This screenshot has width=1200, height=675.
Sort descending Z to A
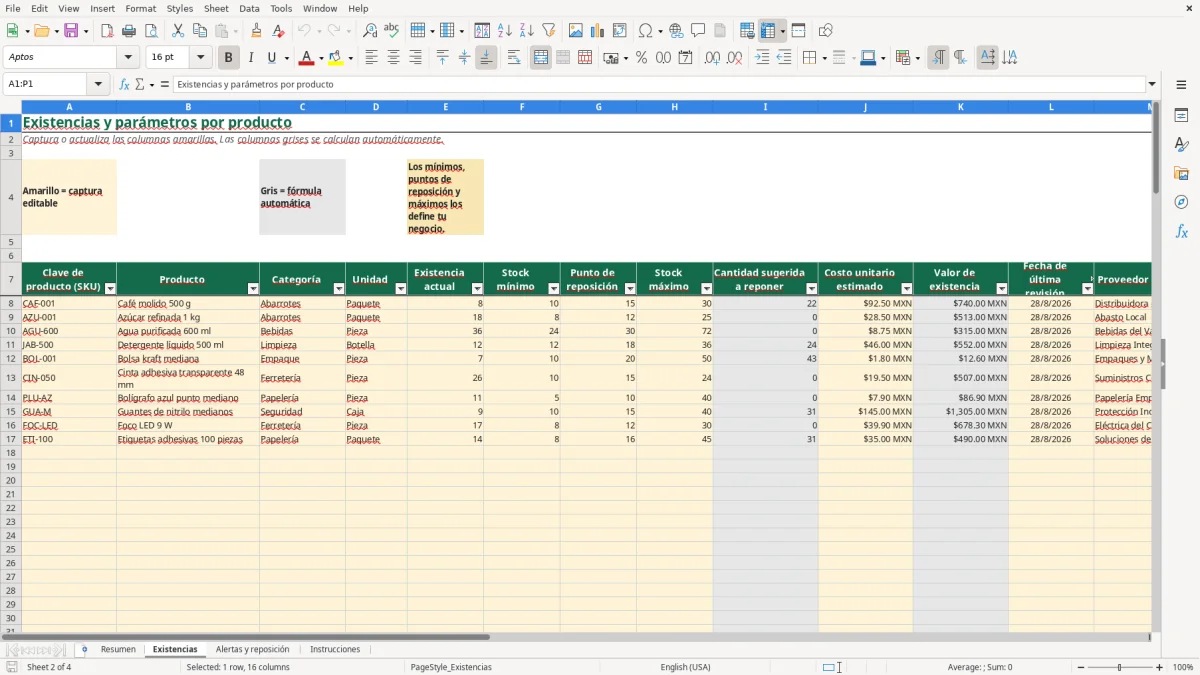click(527, 31)
